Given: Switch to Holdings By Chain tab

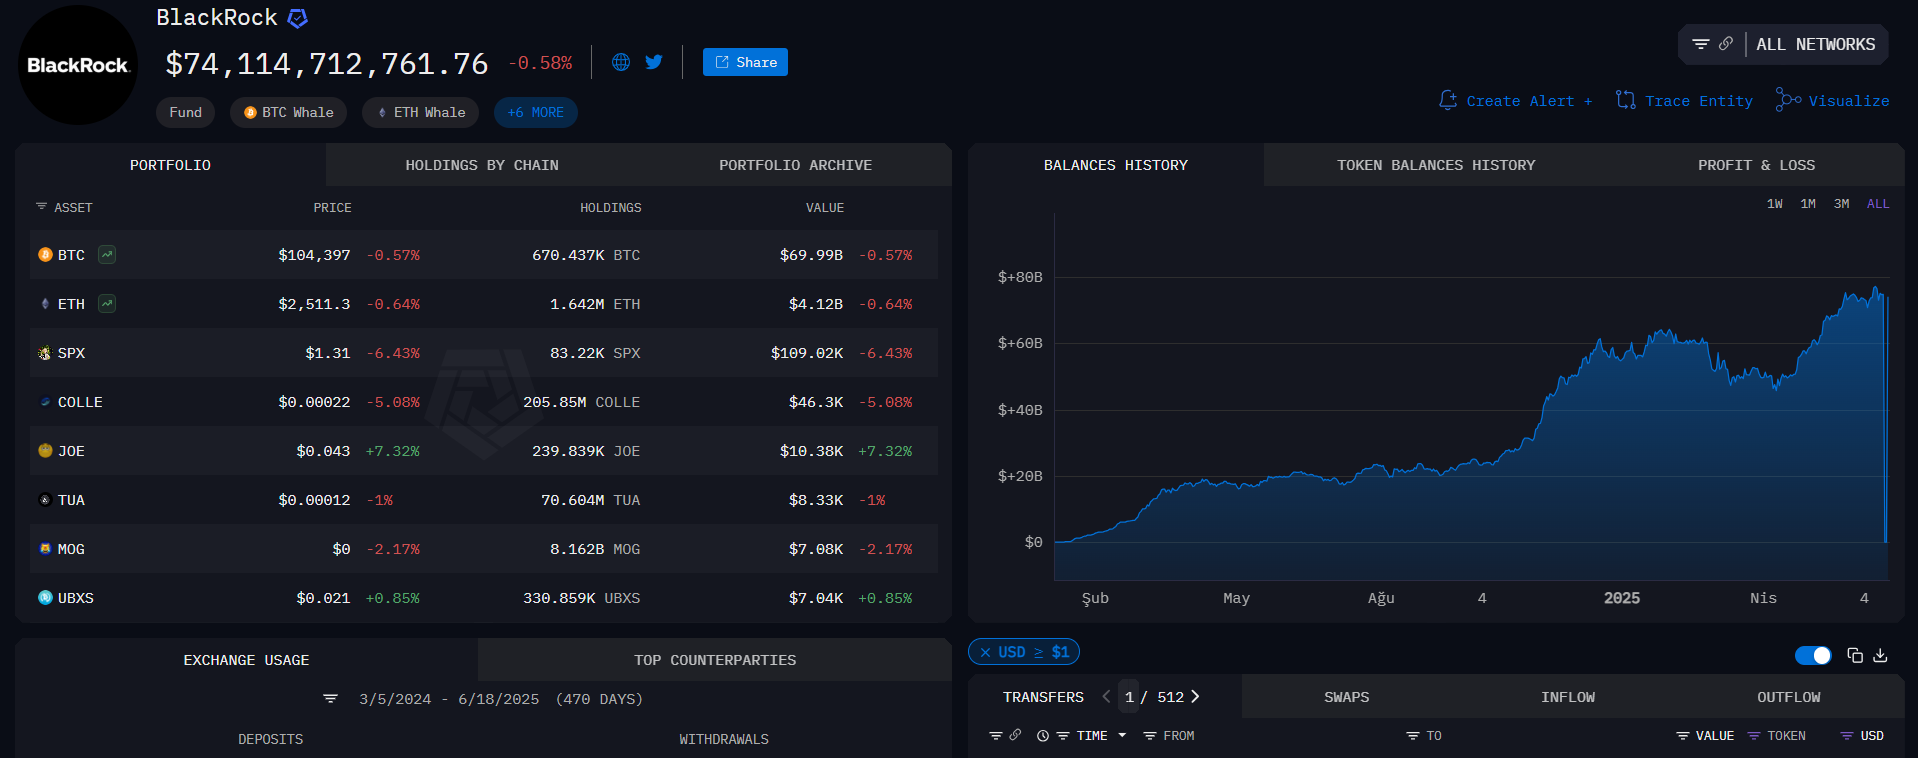Looking at the screenshot, I should tap(482, 165).
